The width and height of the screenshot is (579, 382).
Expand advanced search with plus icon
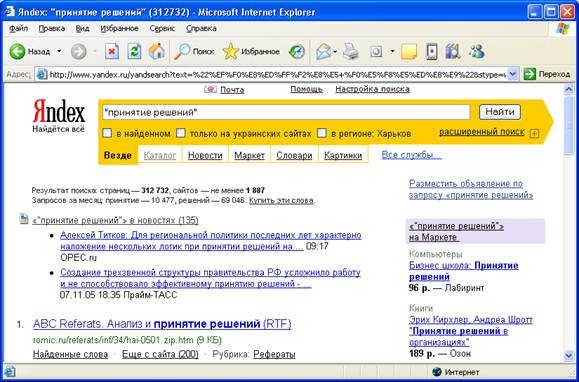coord(534,134)
